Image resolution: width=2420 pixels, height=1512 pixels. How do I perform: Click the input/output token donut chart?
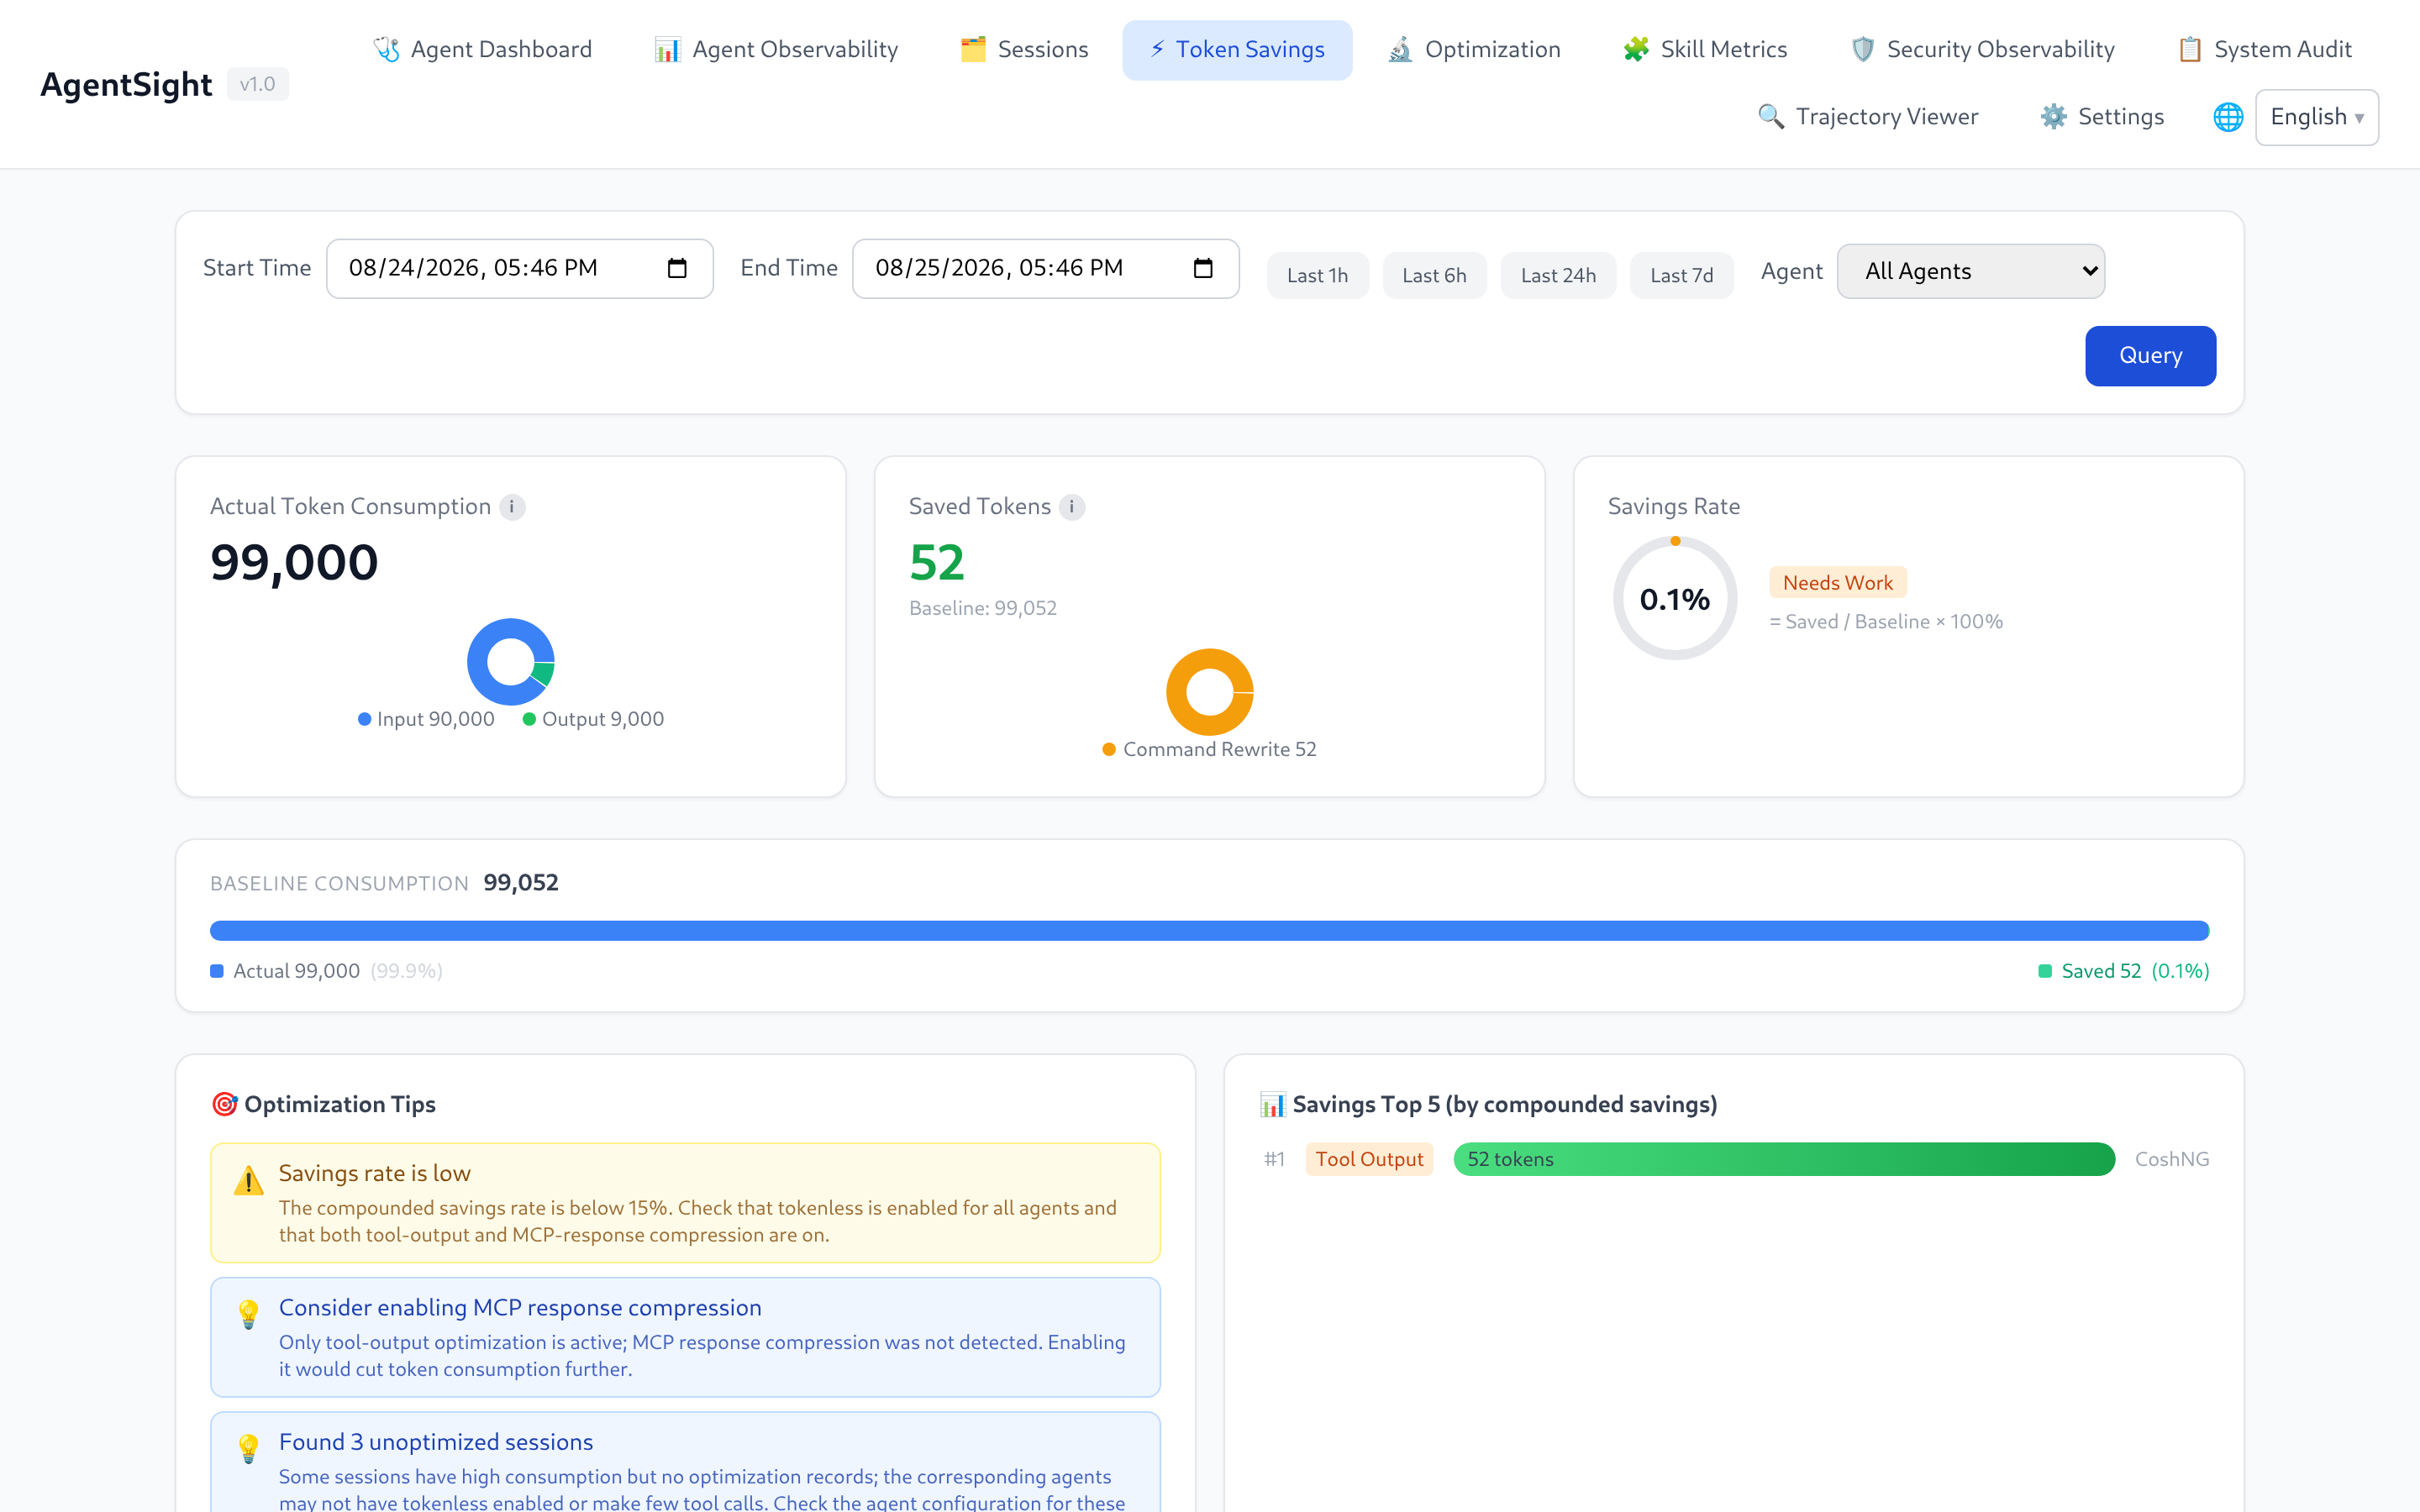(511, 661)
